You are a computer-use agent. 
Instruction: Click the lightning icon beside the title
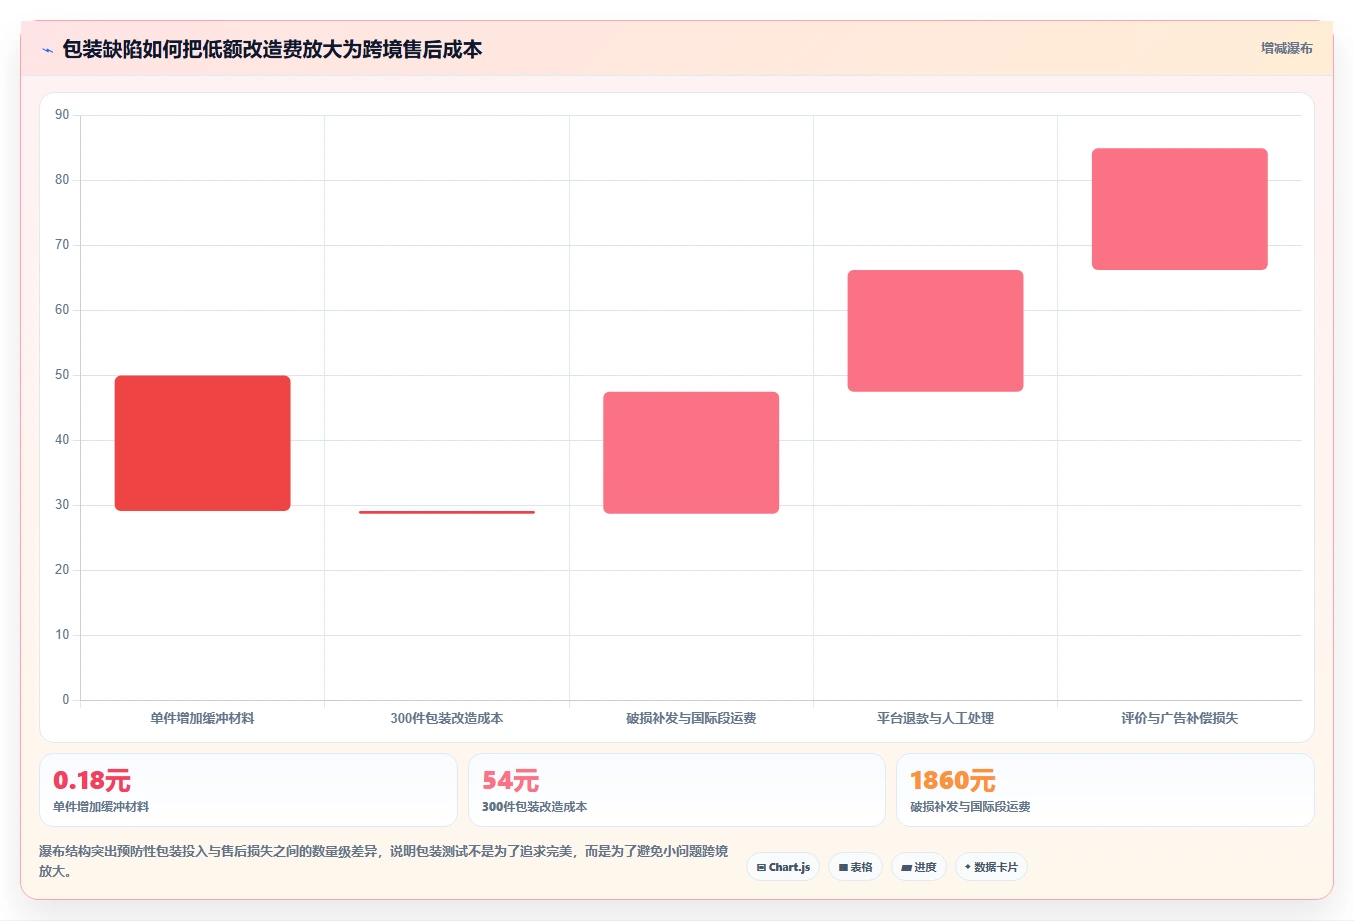(x=47, y=50)
